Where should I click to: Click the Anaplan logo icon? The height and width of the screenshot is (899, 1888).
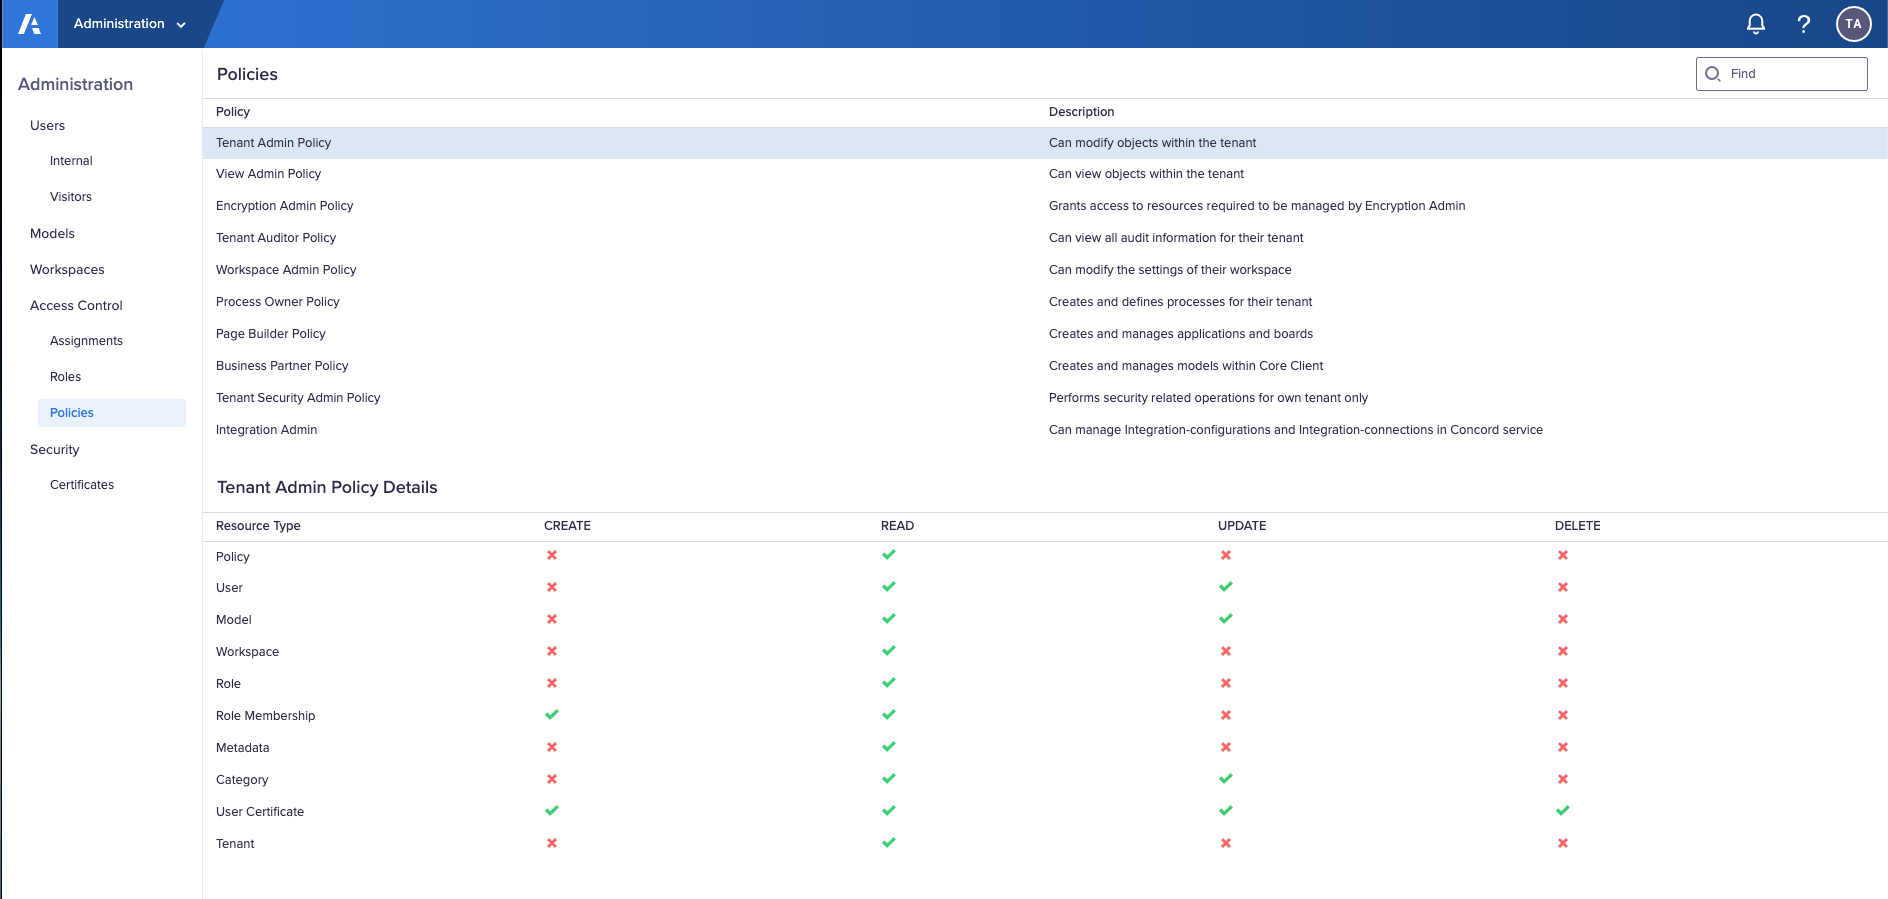point(30,24)
